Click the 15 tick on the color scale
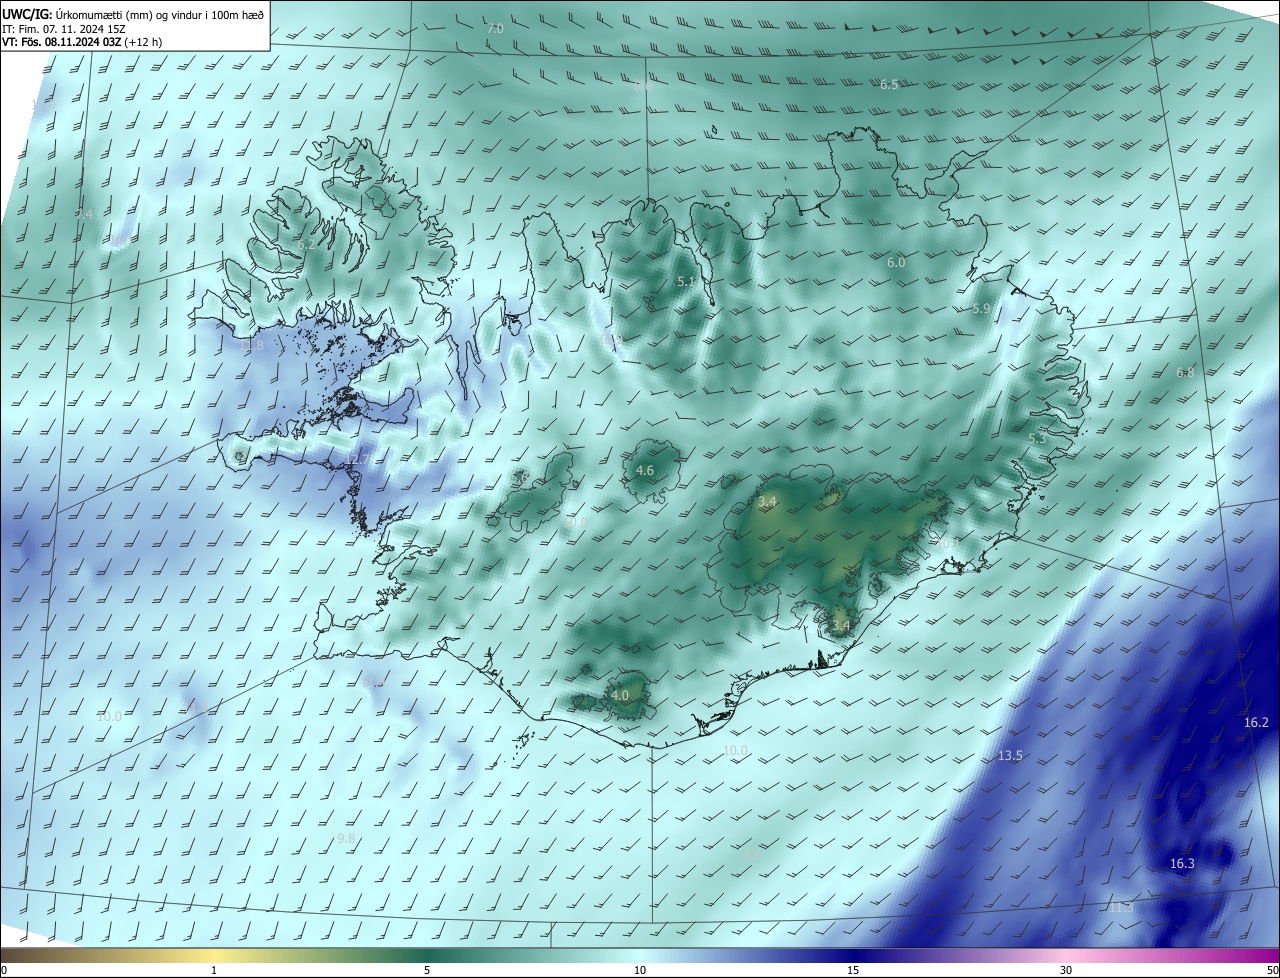The height and width of the screenshot is (978, 1280). point(853,971)
